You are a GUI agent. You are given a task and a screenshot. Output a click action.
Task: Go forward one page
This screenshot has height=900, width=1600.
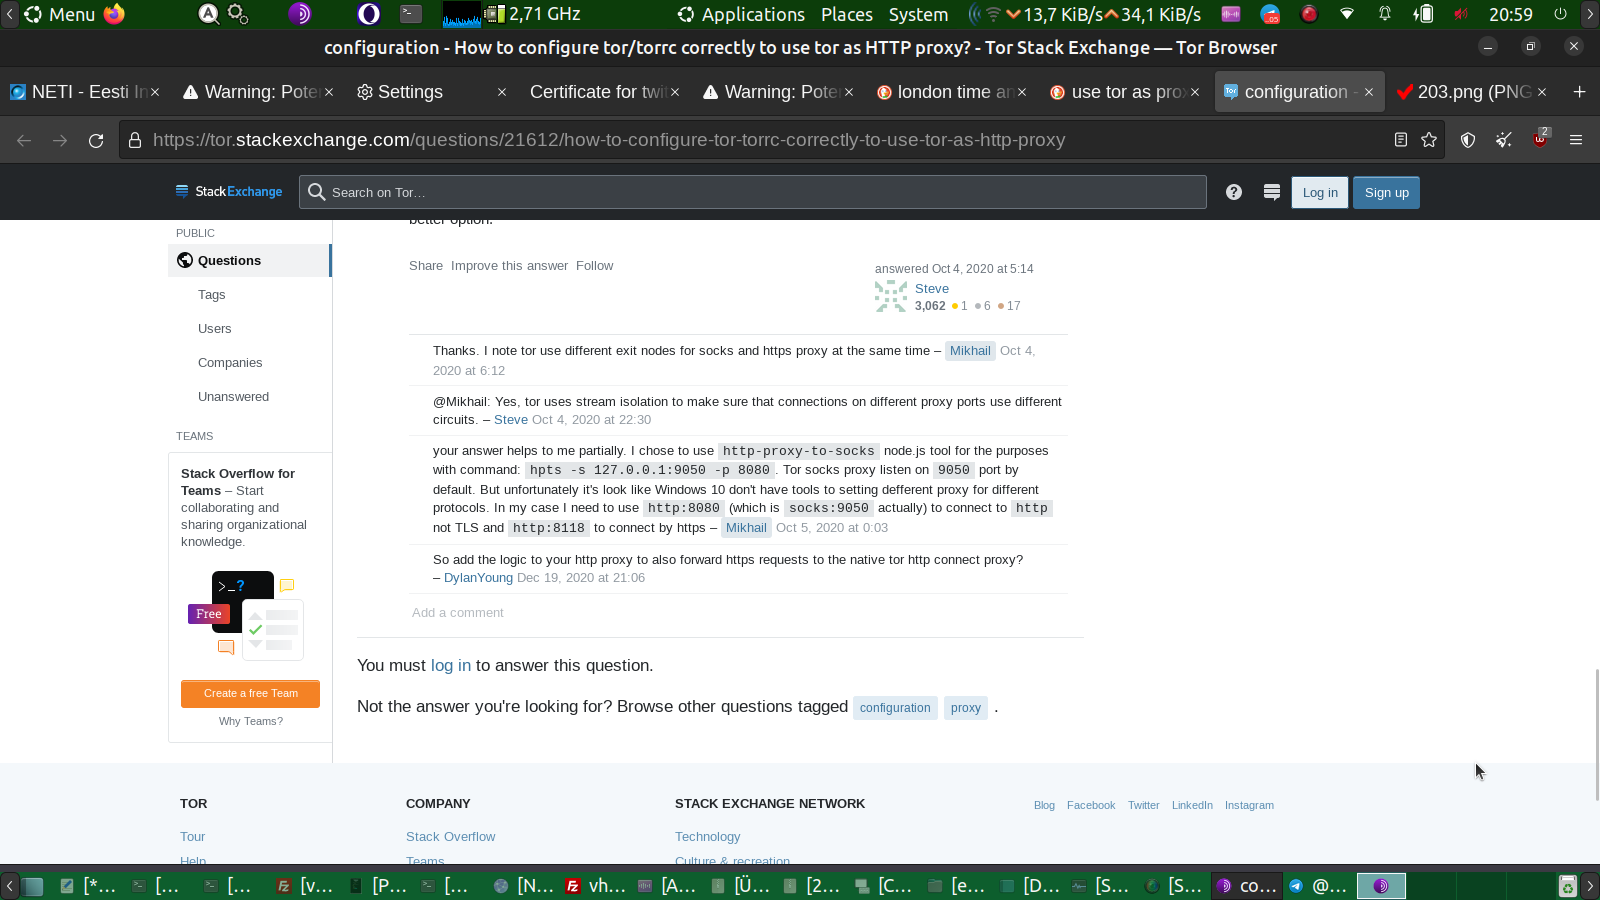[x=60, y=140]
